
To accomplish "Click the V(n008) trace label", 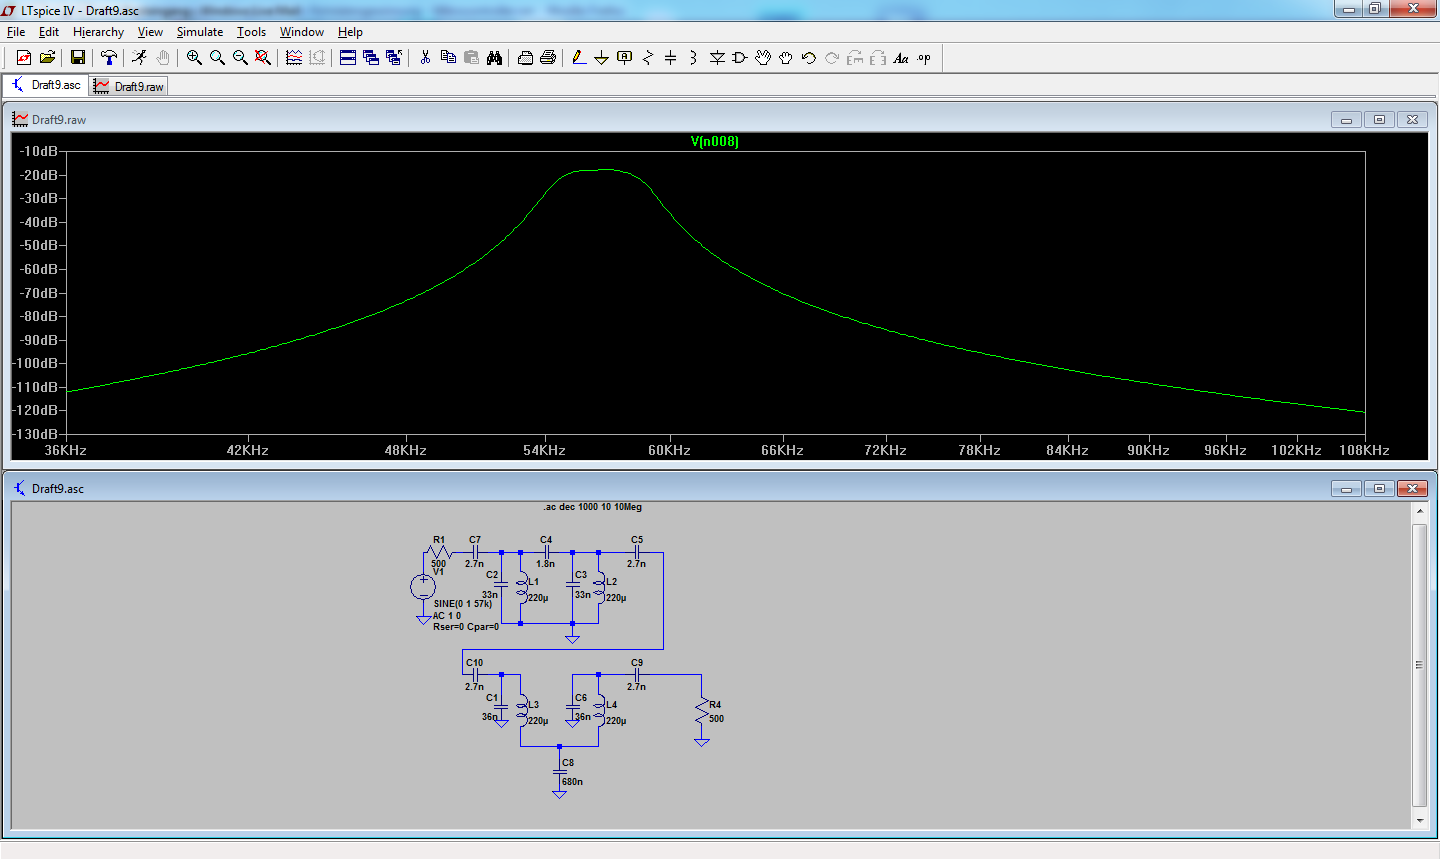I will click(714, 142).
